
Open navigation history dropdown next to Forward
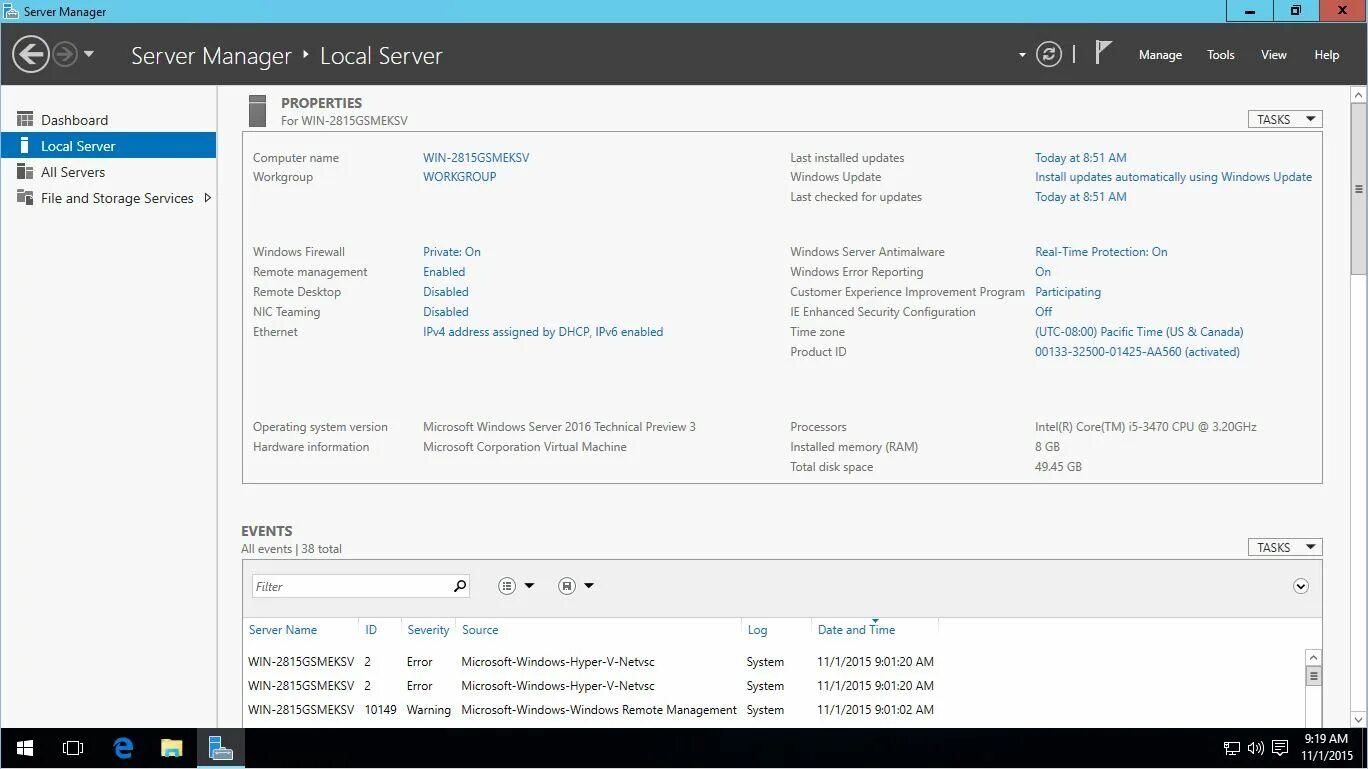pos(89,54)
